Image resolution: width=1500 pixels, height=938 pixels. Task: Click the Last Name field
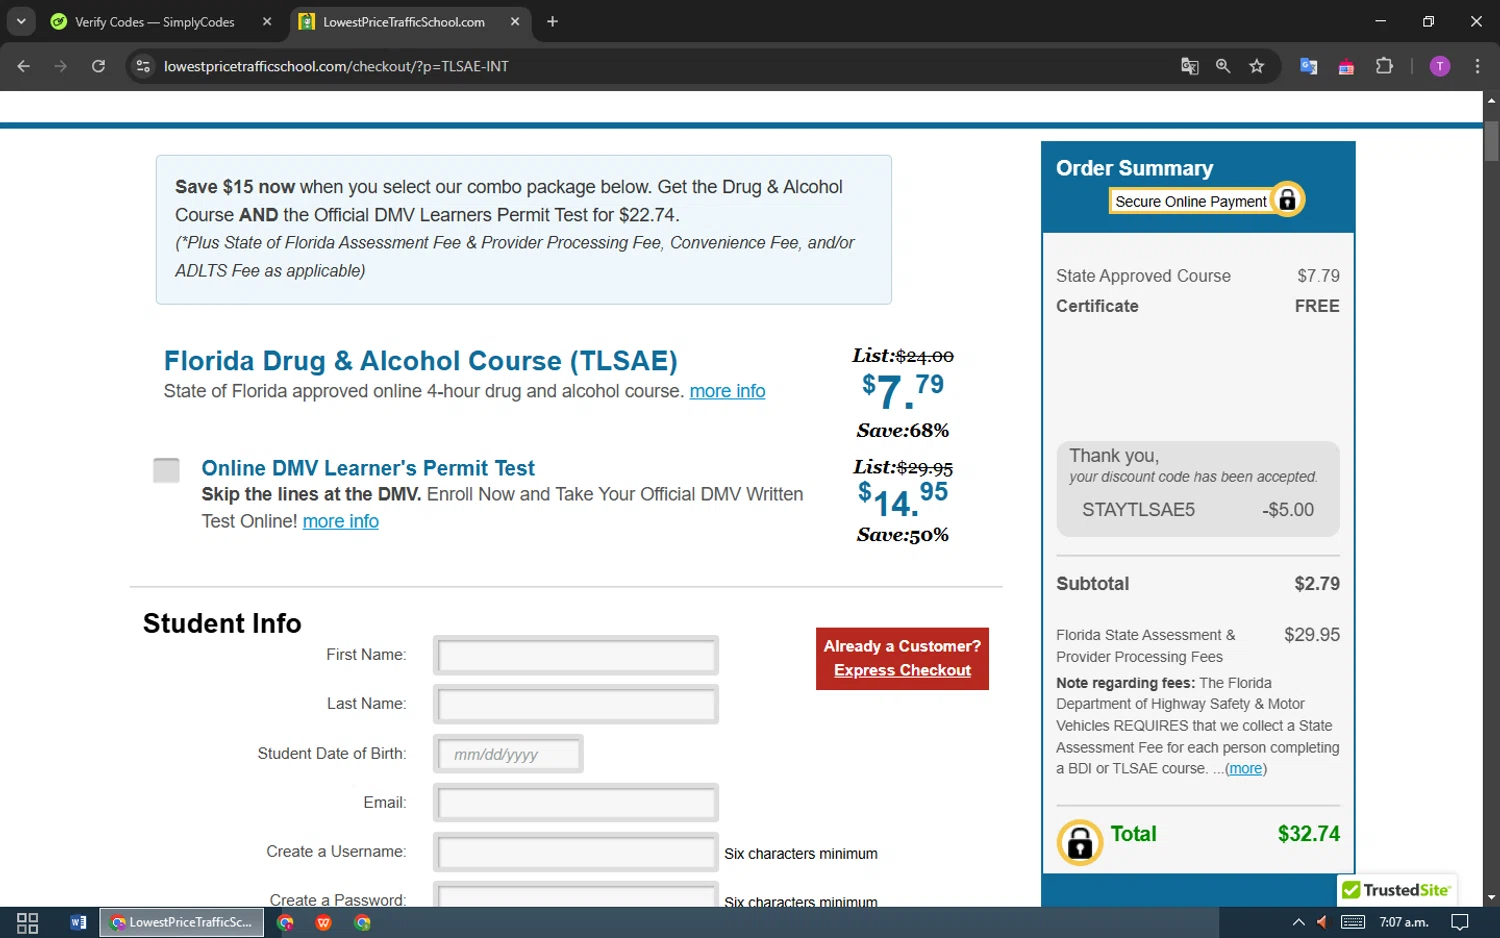click(x=576, y=705)
